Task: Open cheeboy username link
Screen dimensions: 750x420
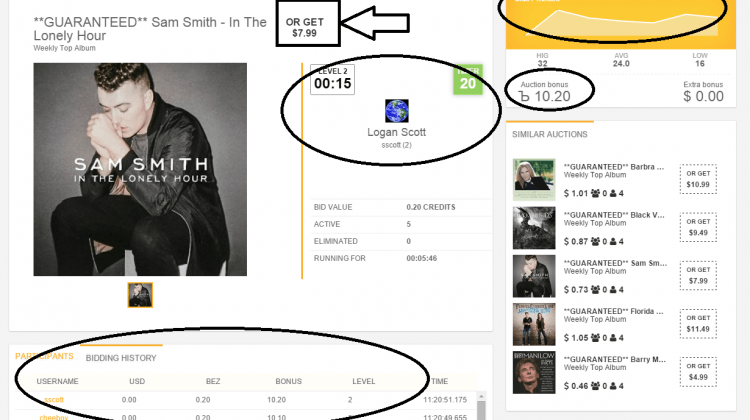Action: (54, 417)
